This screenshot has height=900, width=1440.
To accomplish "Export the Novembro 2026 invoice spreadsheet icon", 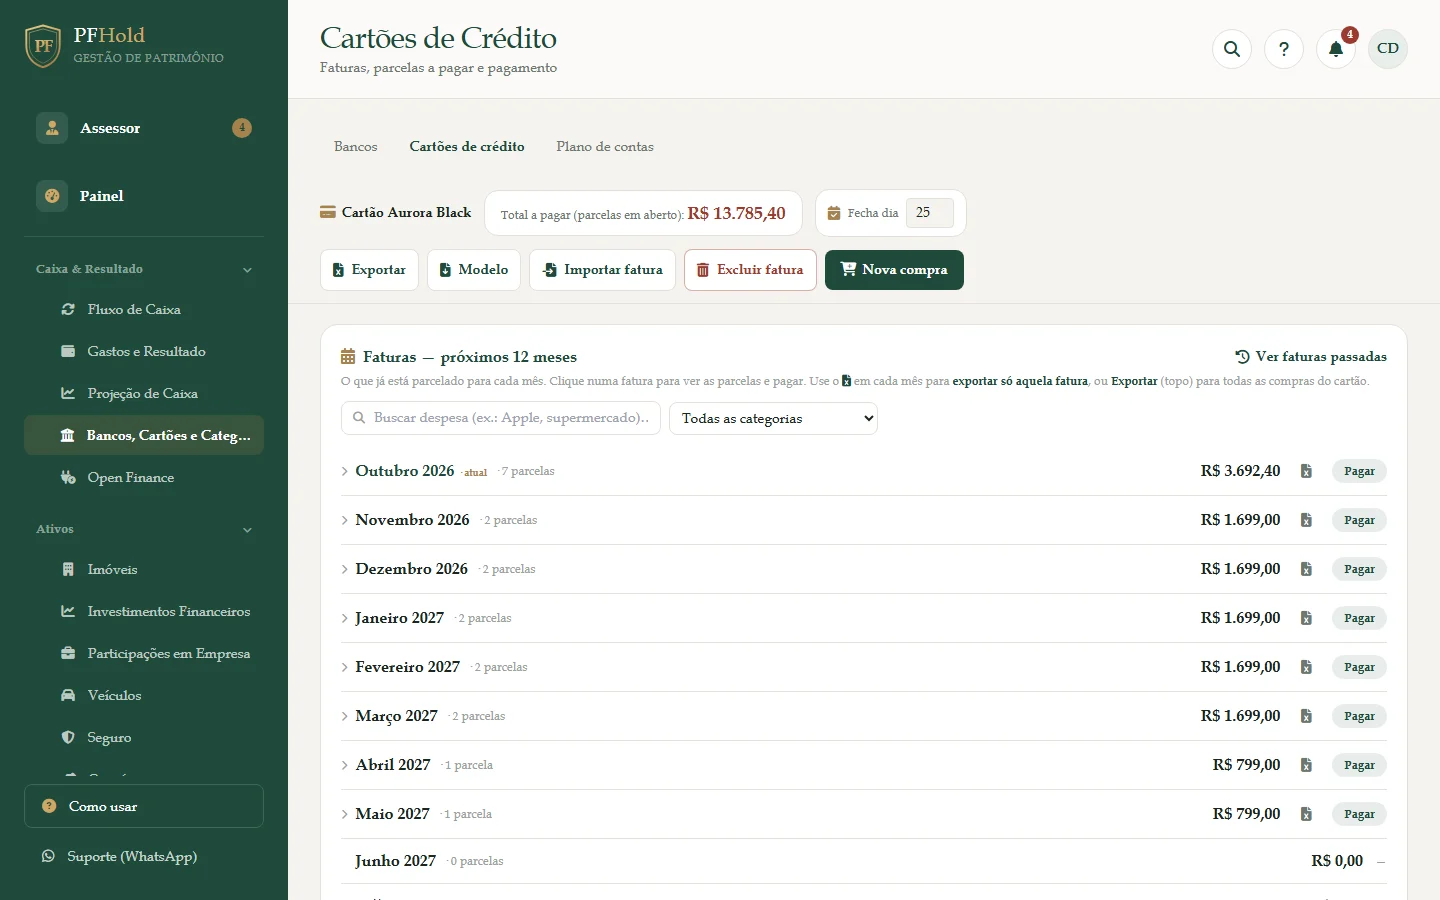I will (x=1306, y=520).
